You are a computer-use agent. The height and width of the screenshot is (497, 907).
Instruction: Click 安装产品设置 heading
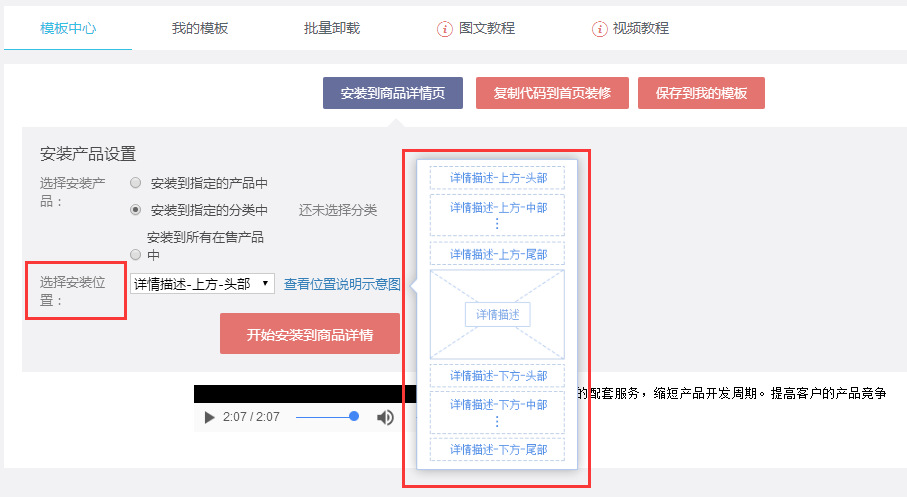tap(88, 154)
